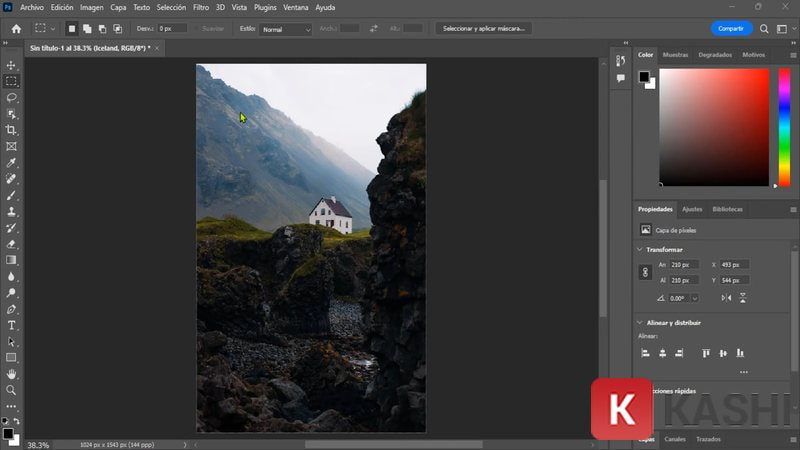Open the Estilo Normal dropdown

pyautogui.click(x=286, y=30)
